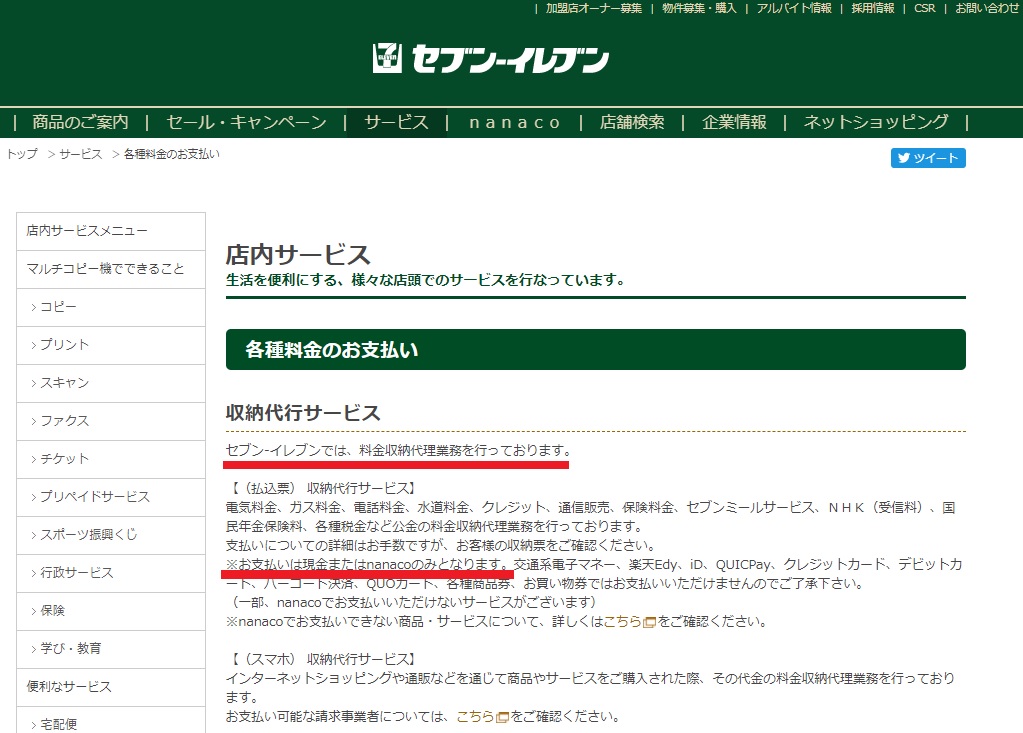
Task: Open ファクス sidebar item
Action: pos(111,421)
